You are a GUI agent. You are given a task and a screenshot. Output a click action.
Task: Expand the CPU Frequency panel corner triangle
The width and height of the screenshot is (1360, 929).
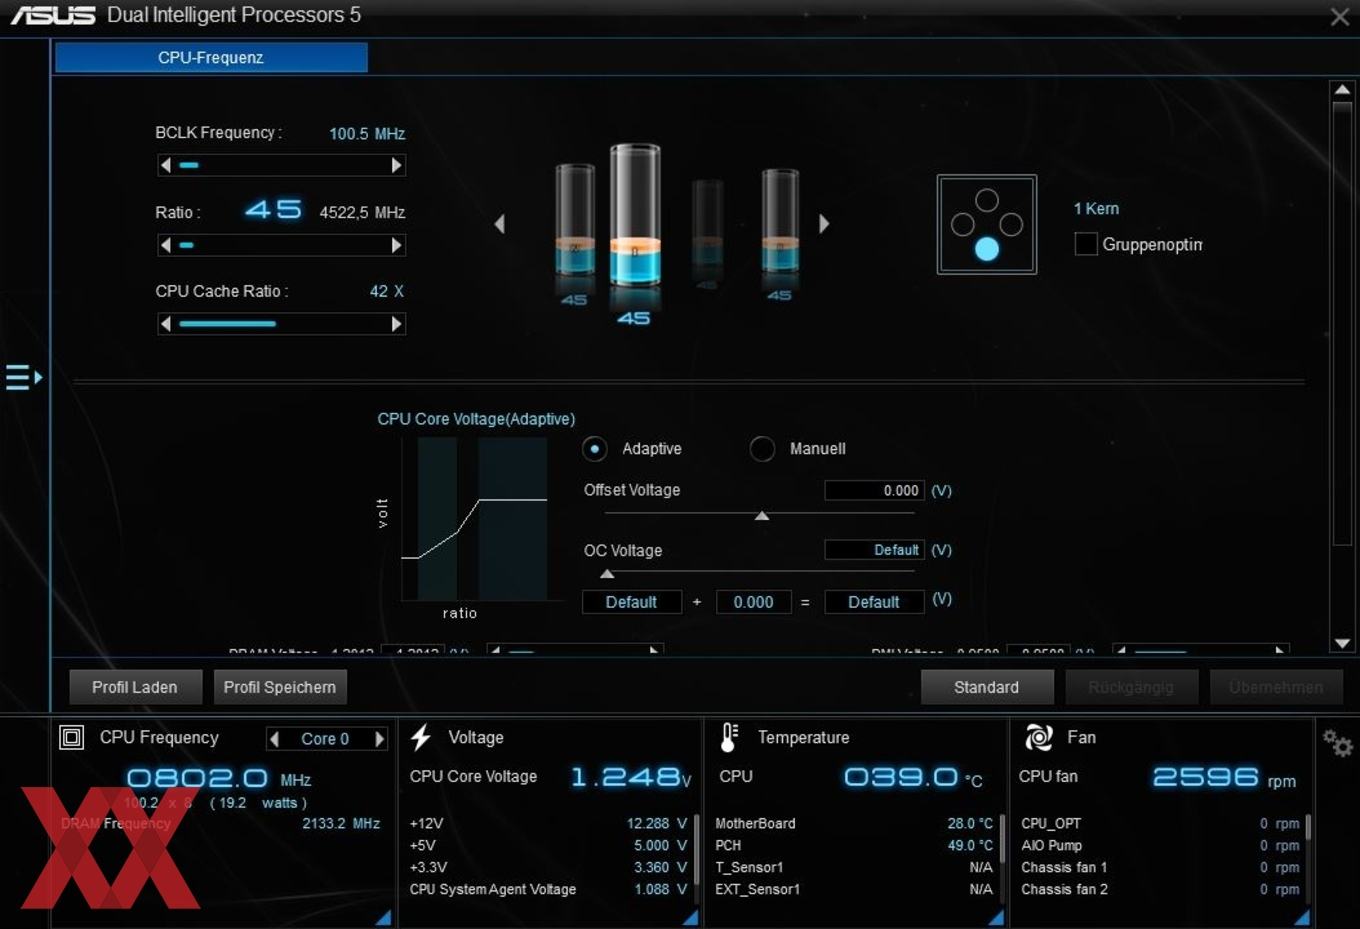(384, 917)
